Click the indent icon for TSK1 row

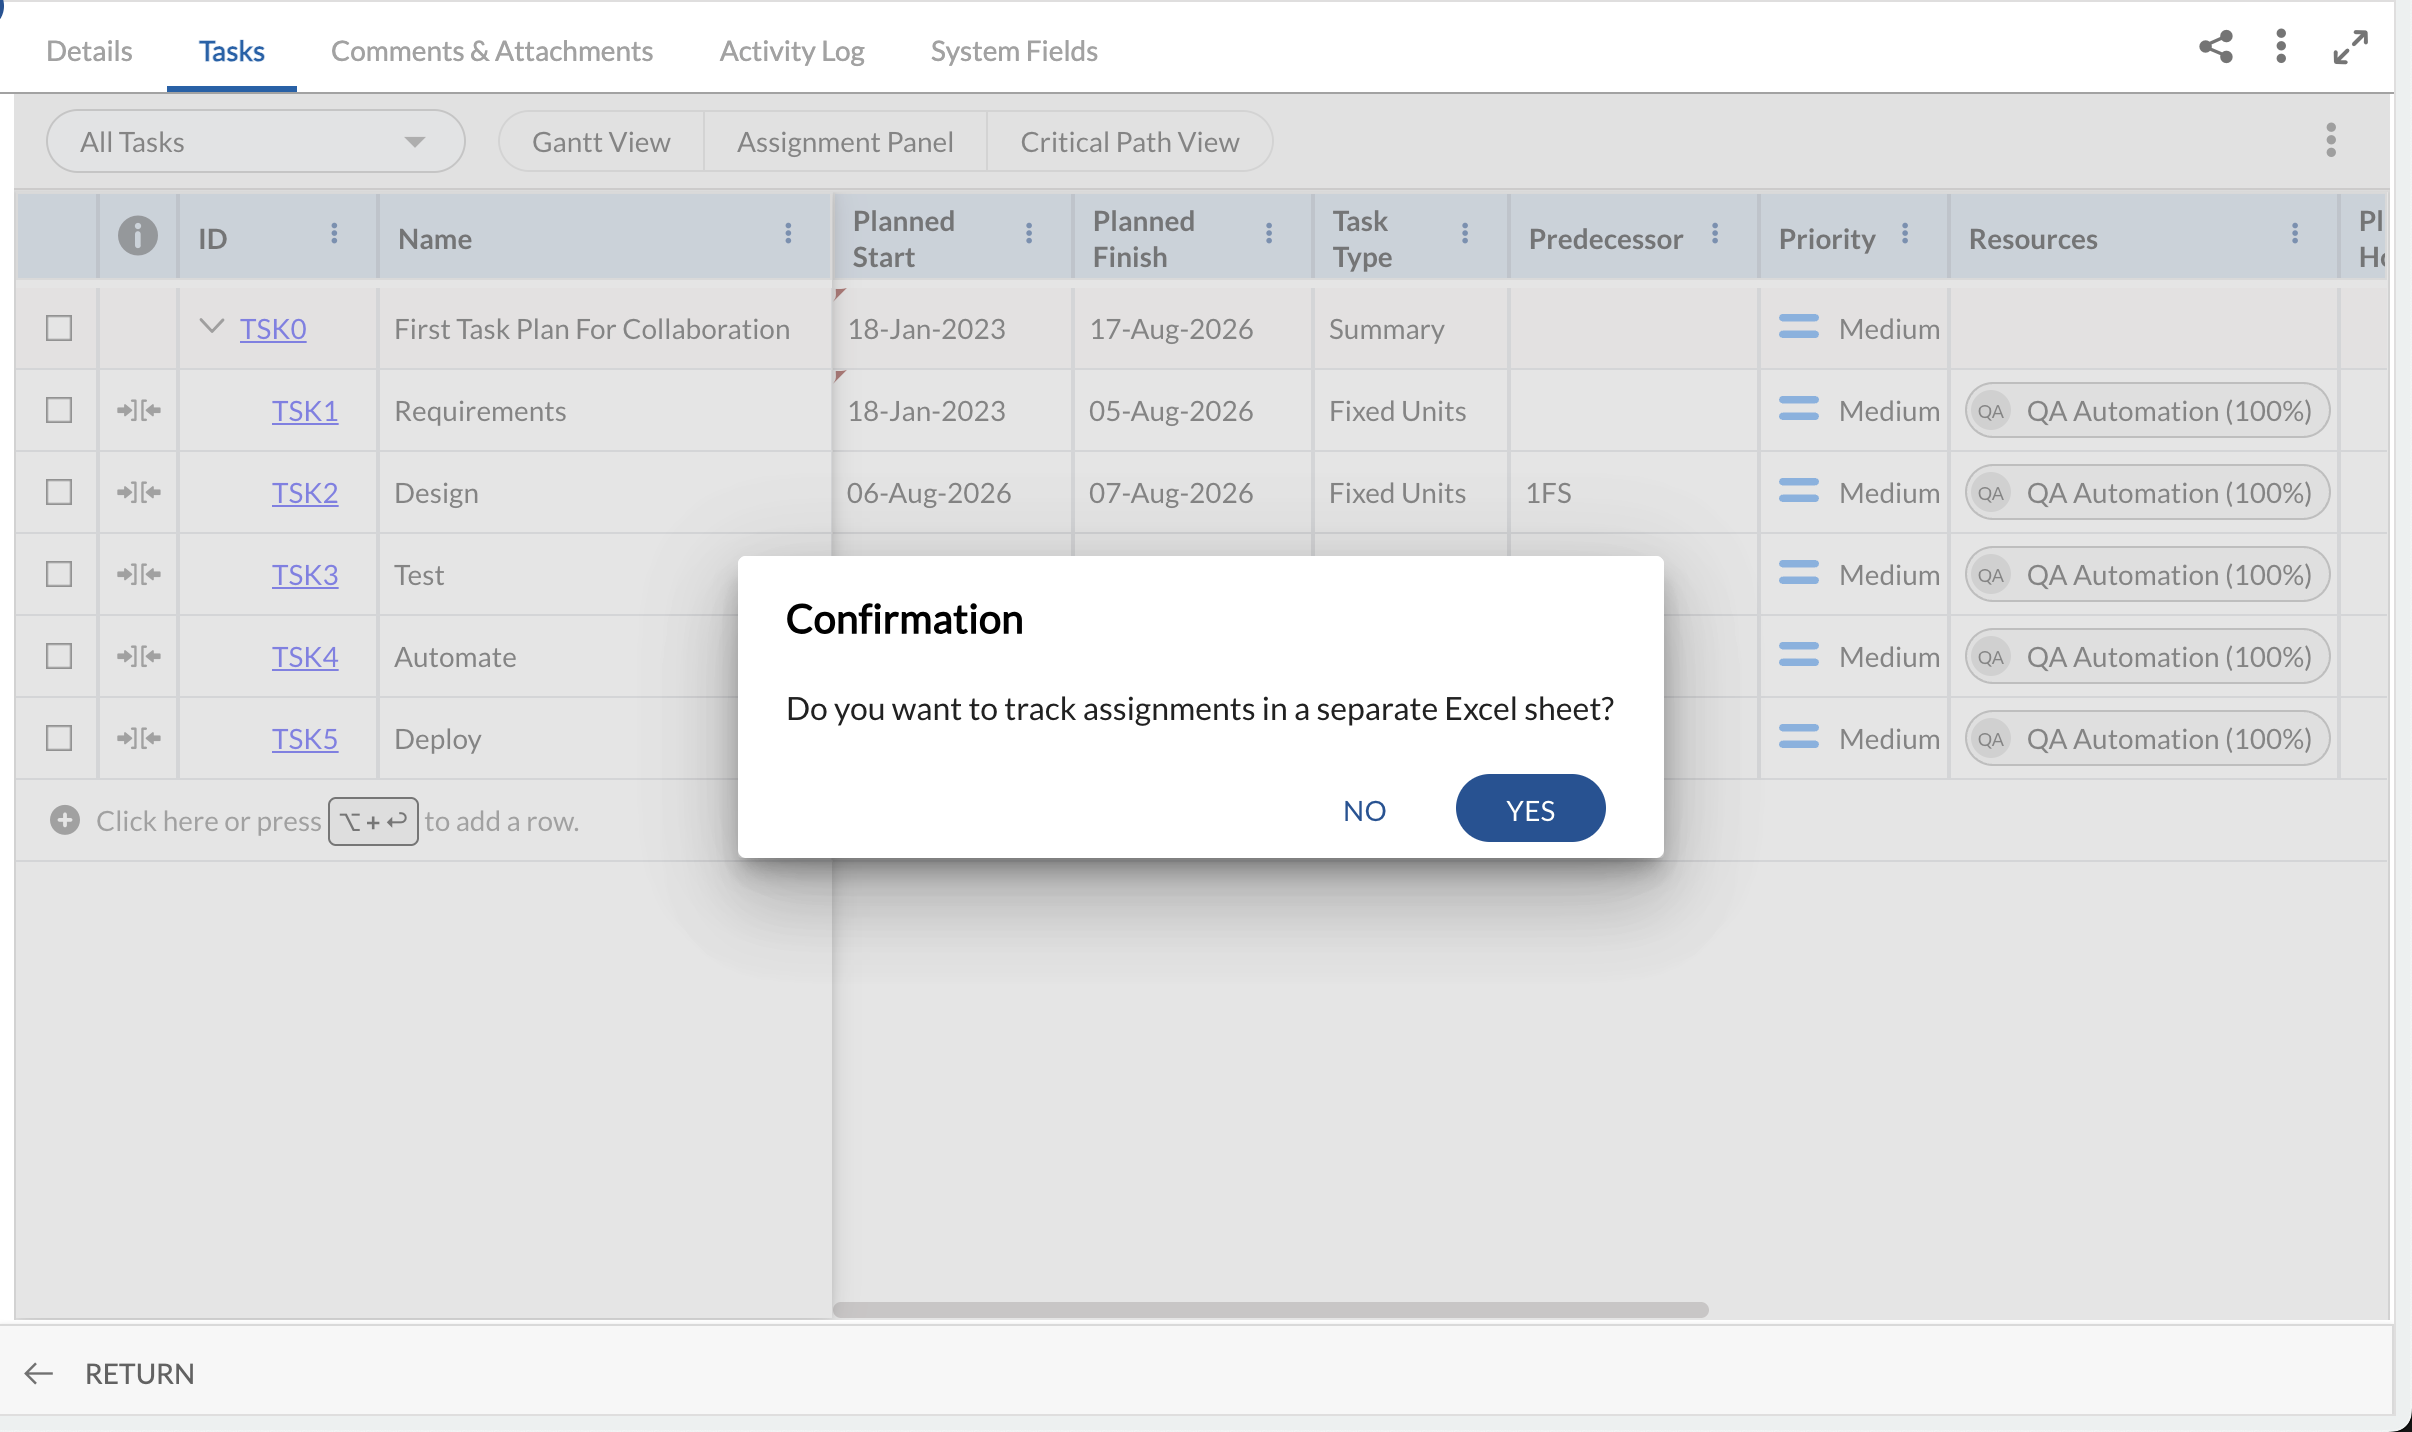pyautogui.click(x=139, y=411)
